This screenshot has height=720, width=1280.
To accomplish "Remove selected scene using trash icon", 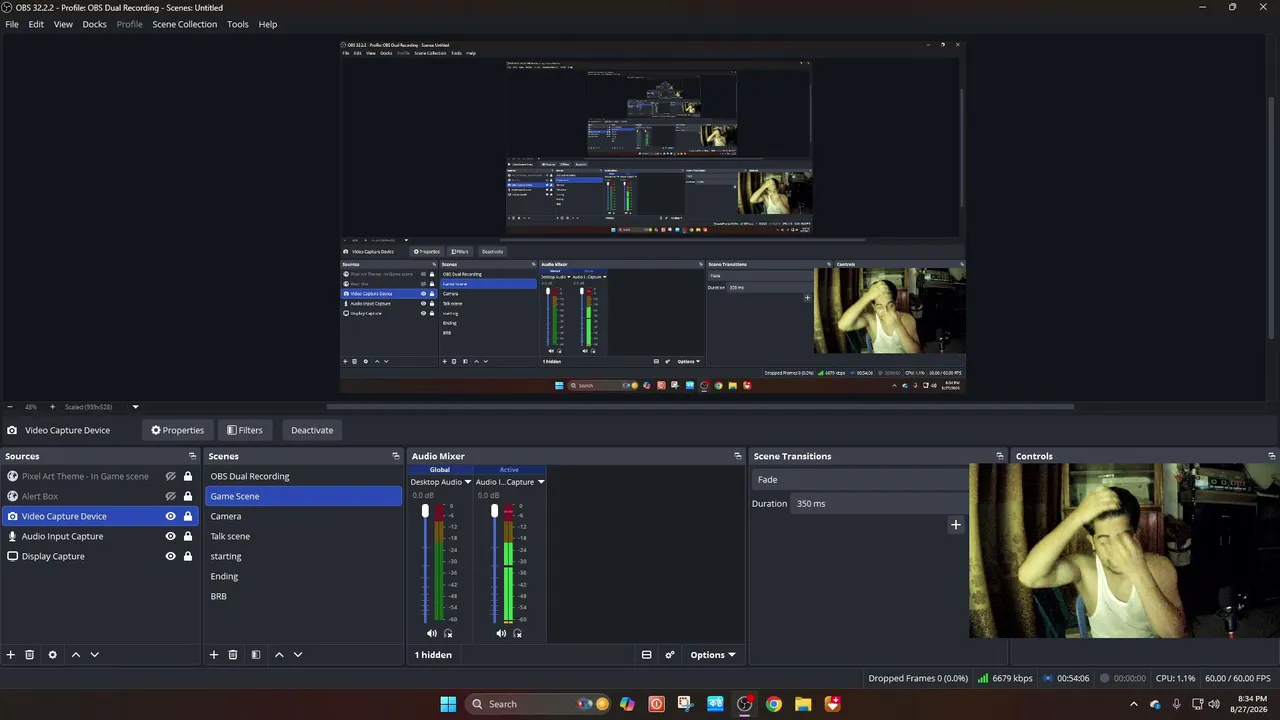I will tap(233, 655).
